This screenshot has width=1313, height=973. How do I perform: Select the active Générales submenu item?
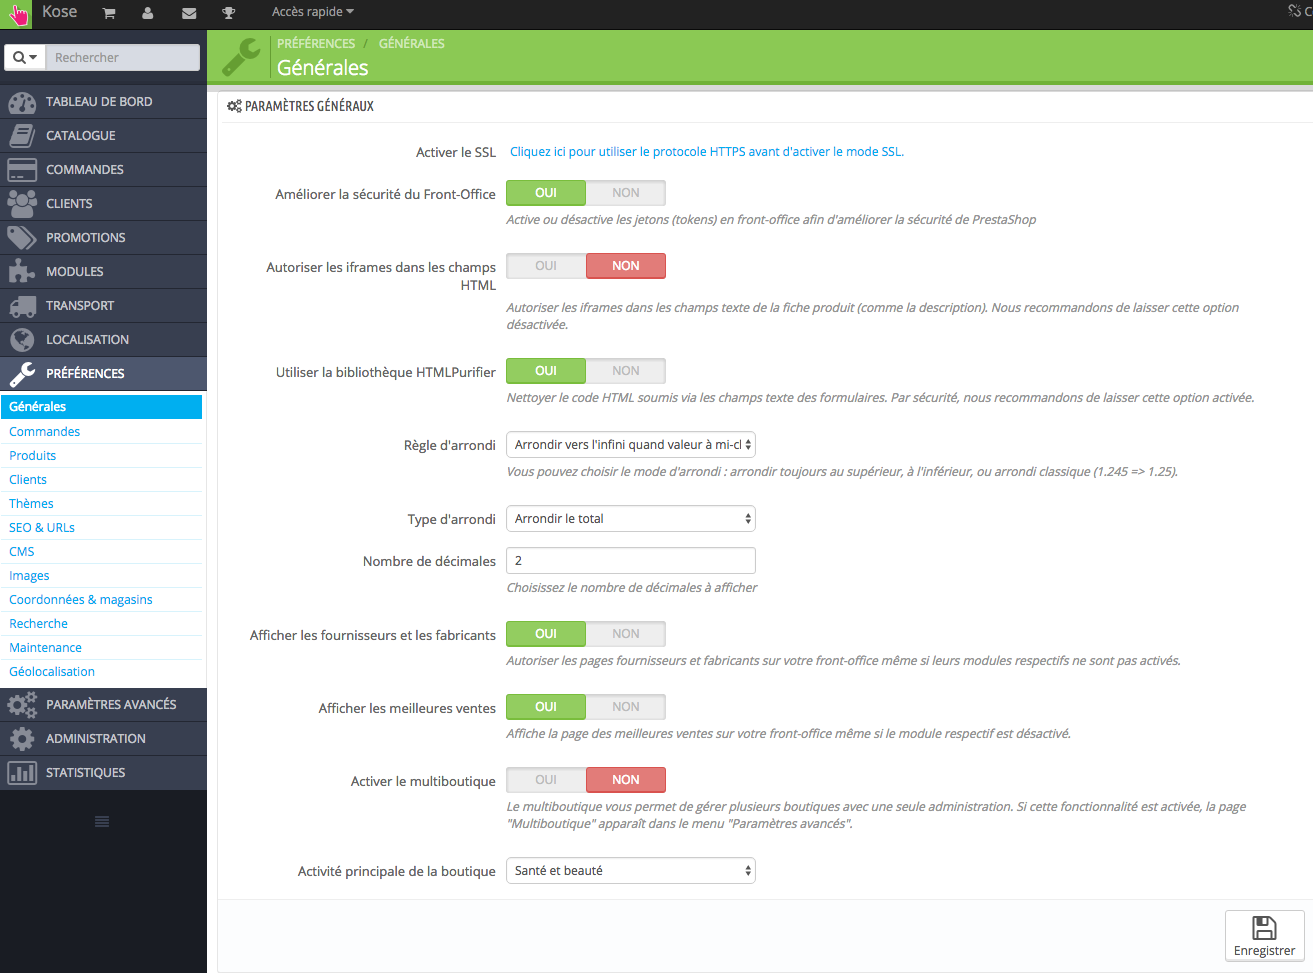[101, 407]
